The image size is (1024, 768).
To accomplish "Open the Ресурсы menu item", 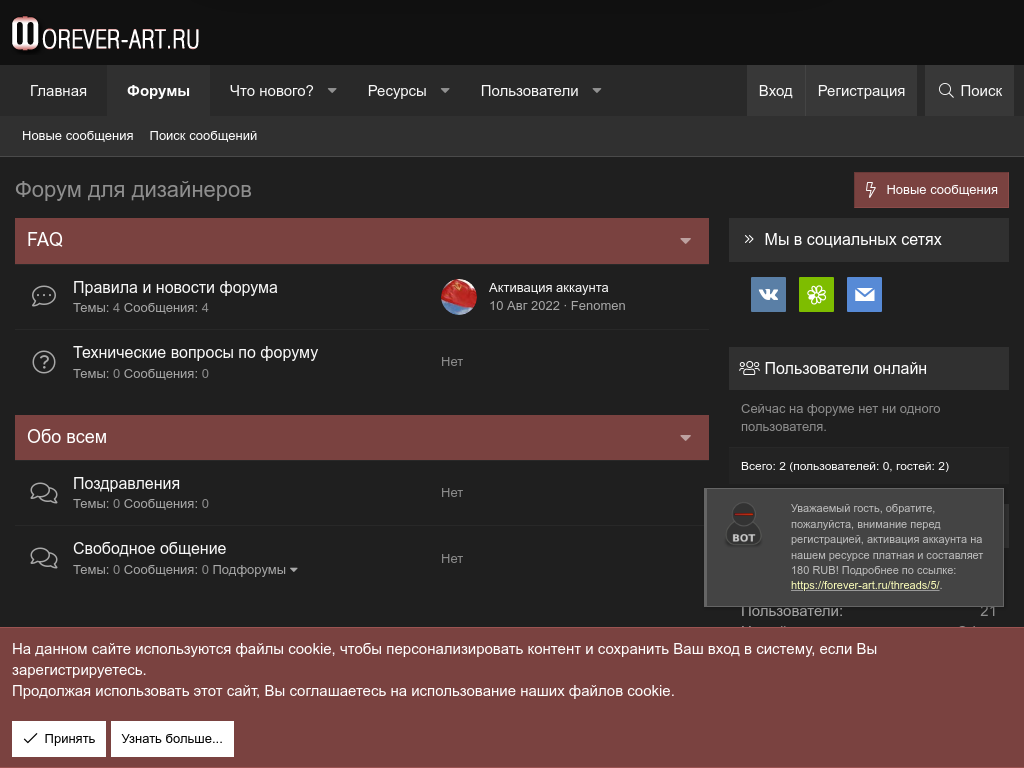I will pos(396,91).
